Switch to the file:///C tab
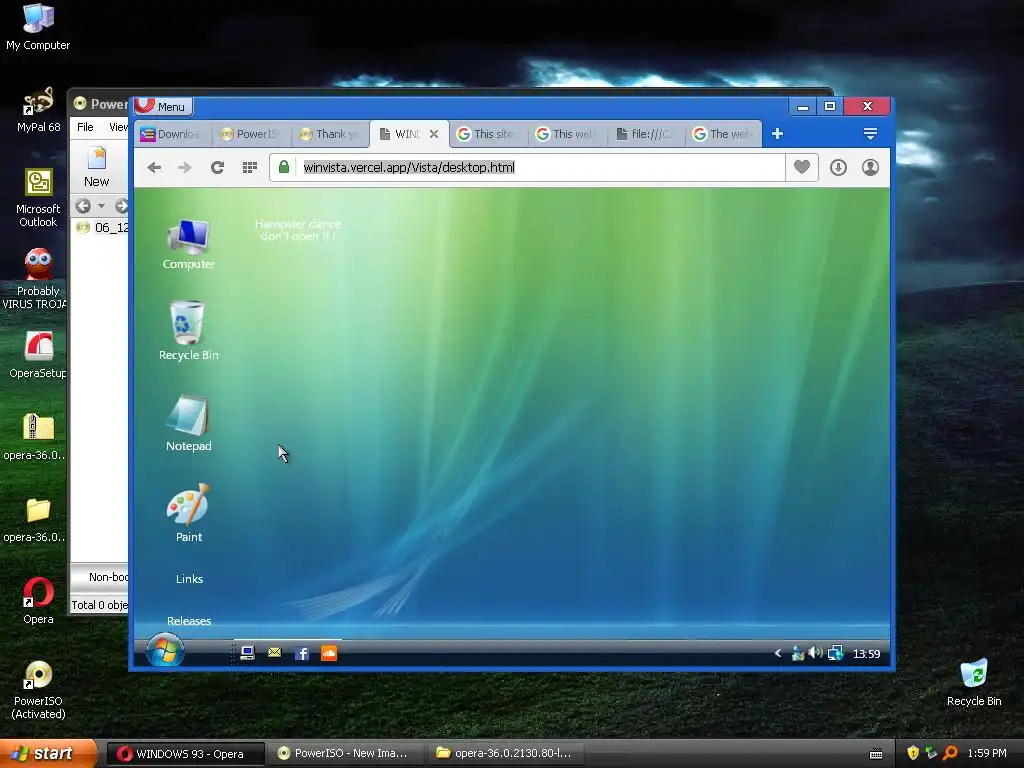Viewport: 1024px width, 768px height. [x=646, y=134]
